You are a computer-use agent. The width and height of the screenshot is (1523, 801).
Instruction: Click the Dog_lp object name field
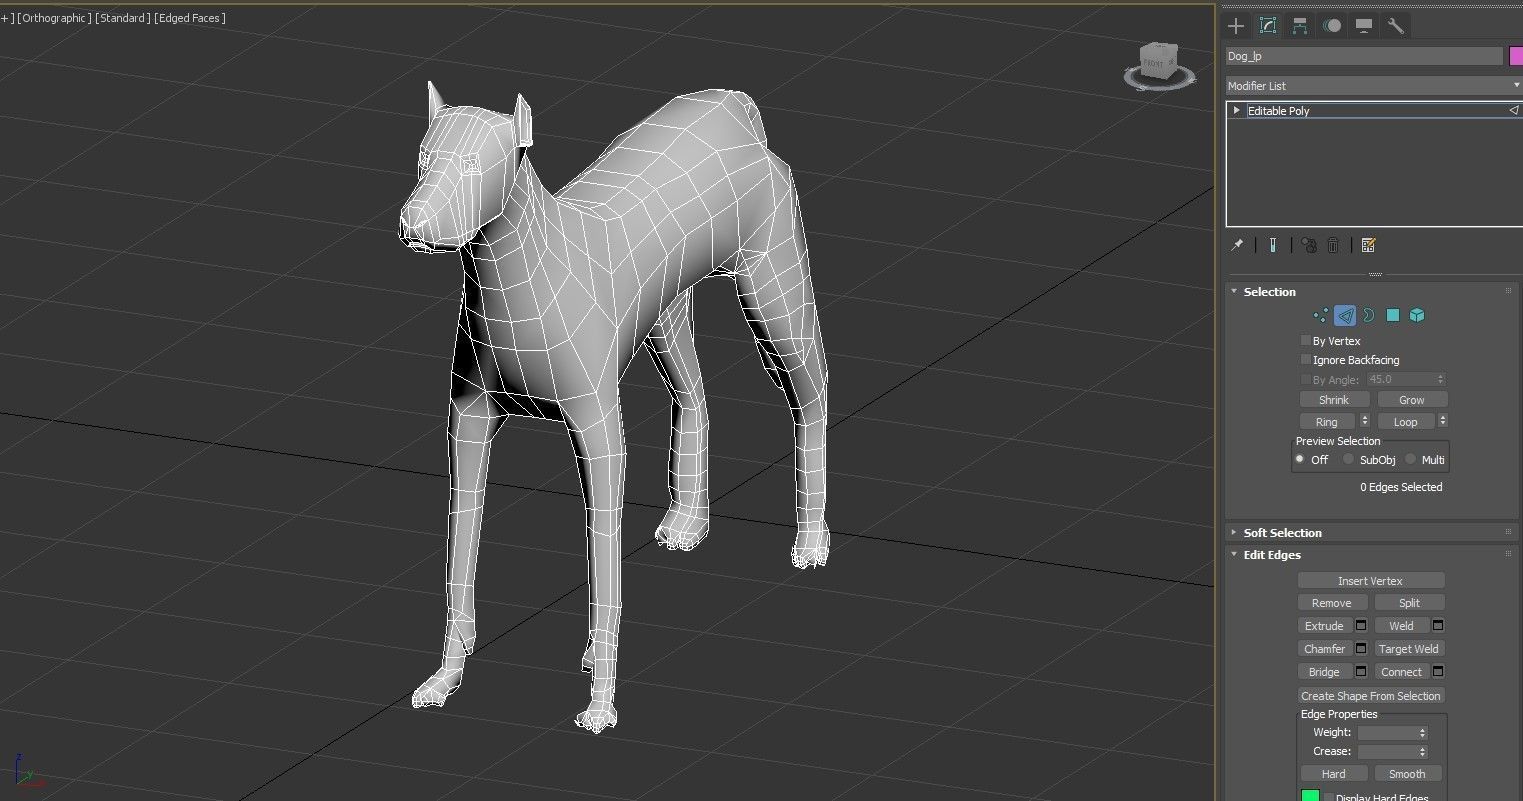coord(1364,56)
